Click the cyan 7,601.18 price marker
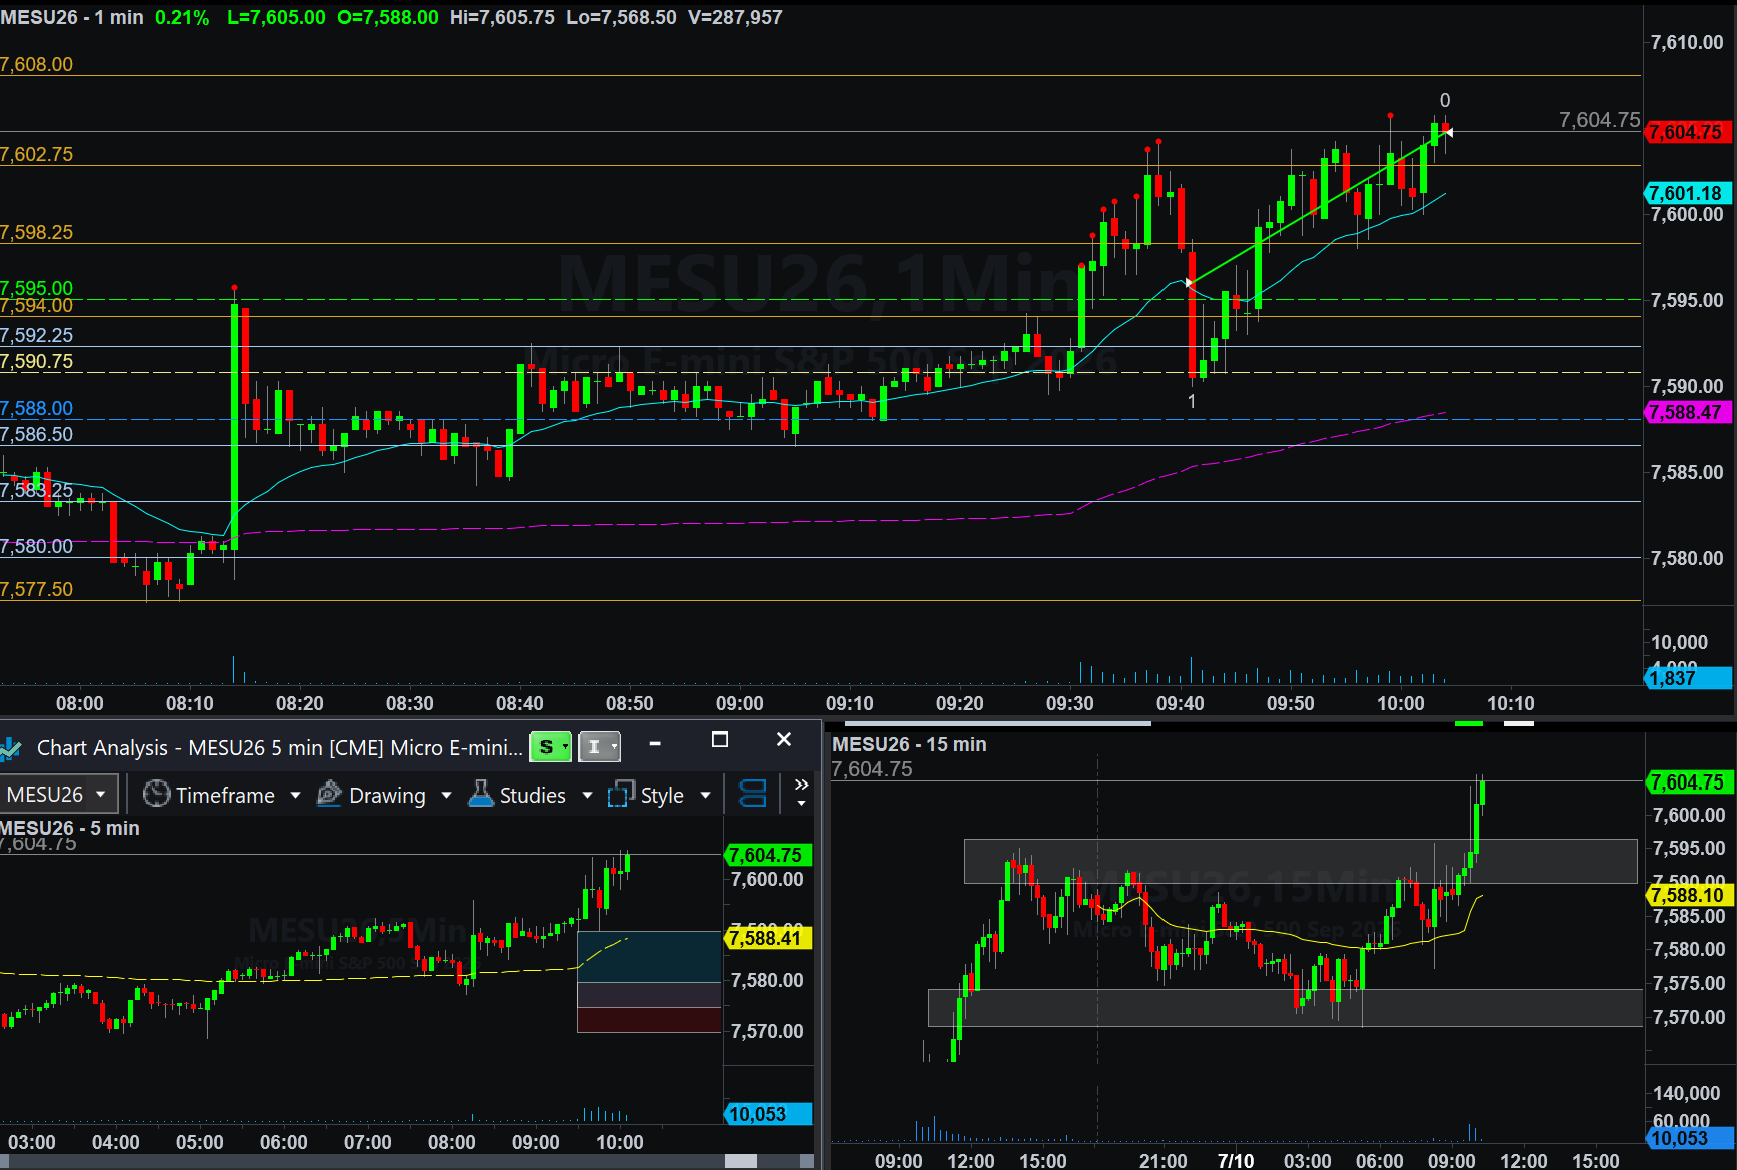 (1687, 193)
